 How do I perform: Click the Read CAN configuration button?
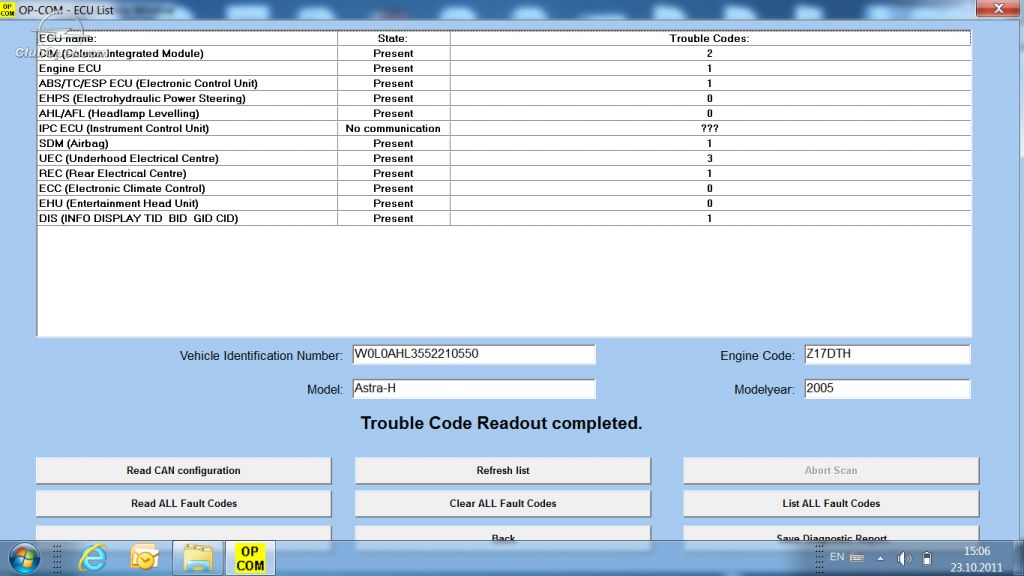pos(184,470)
